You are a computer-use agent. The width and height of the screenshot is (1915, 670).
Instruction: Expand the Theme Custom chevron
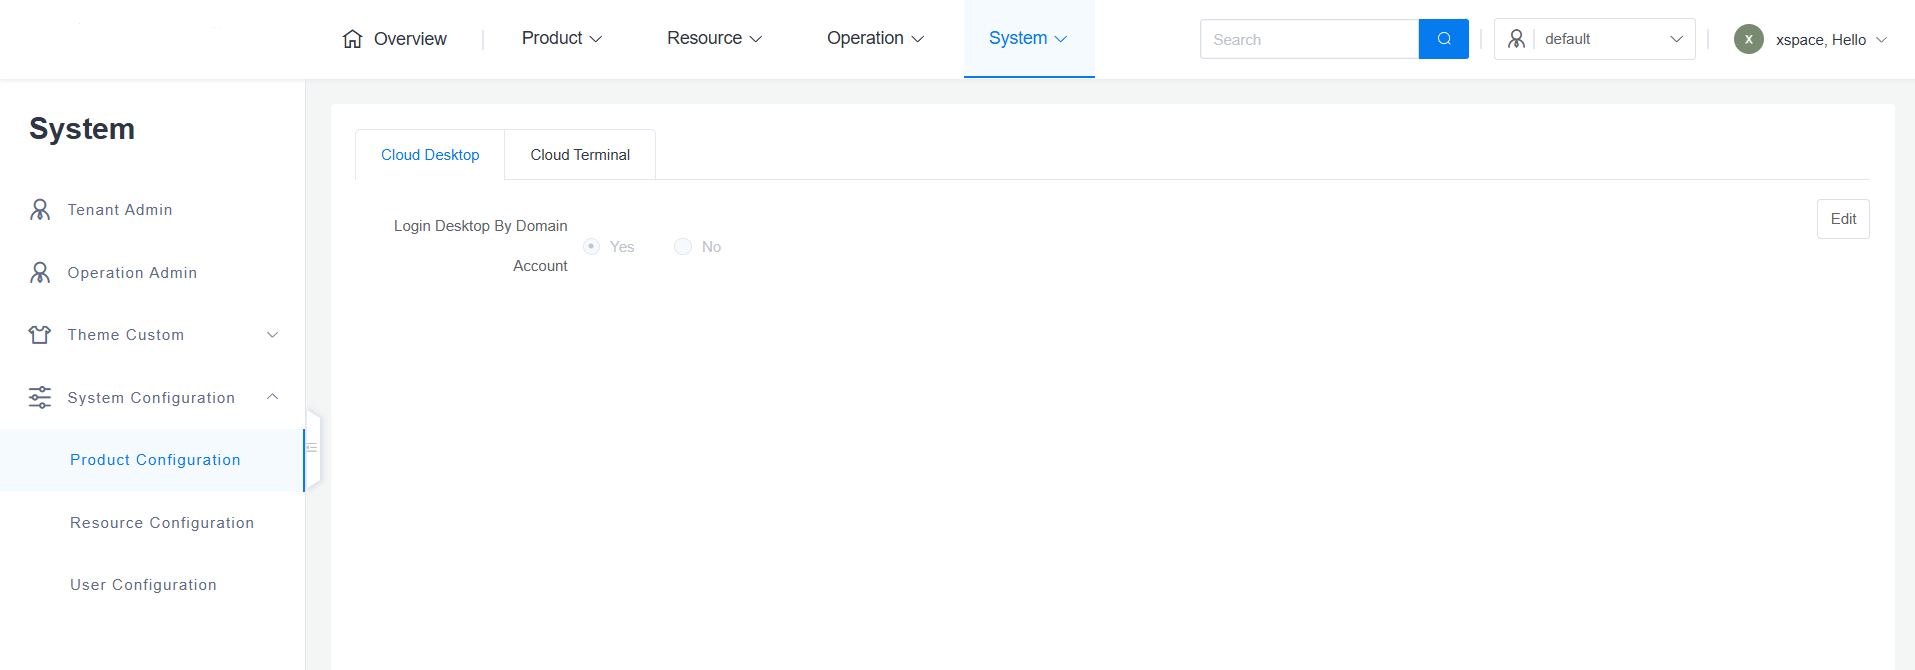[272, 335]
